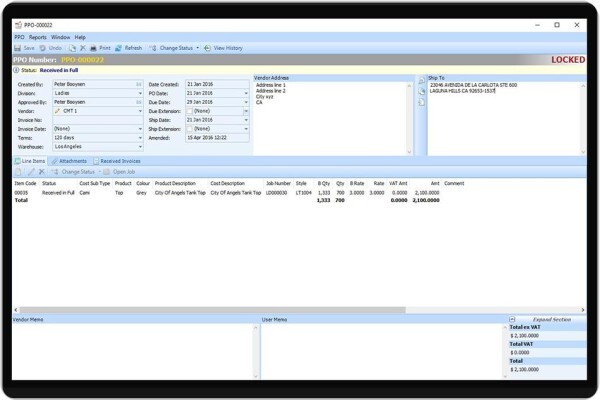Click Change Status in the main toolbar
This screenshot has width=600, height=400.
(171, 48)
